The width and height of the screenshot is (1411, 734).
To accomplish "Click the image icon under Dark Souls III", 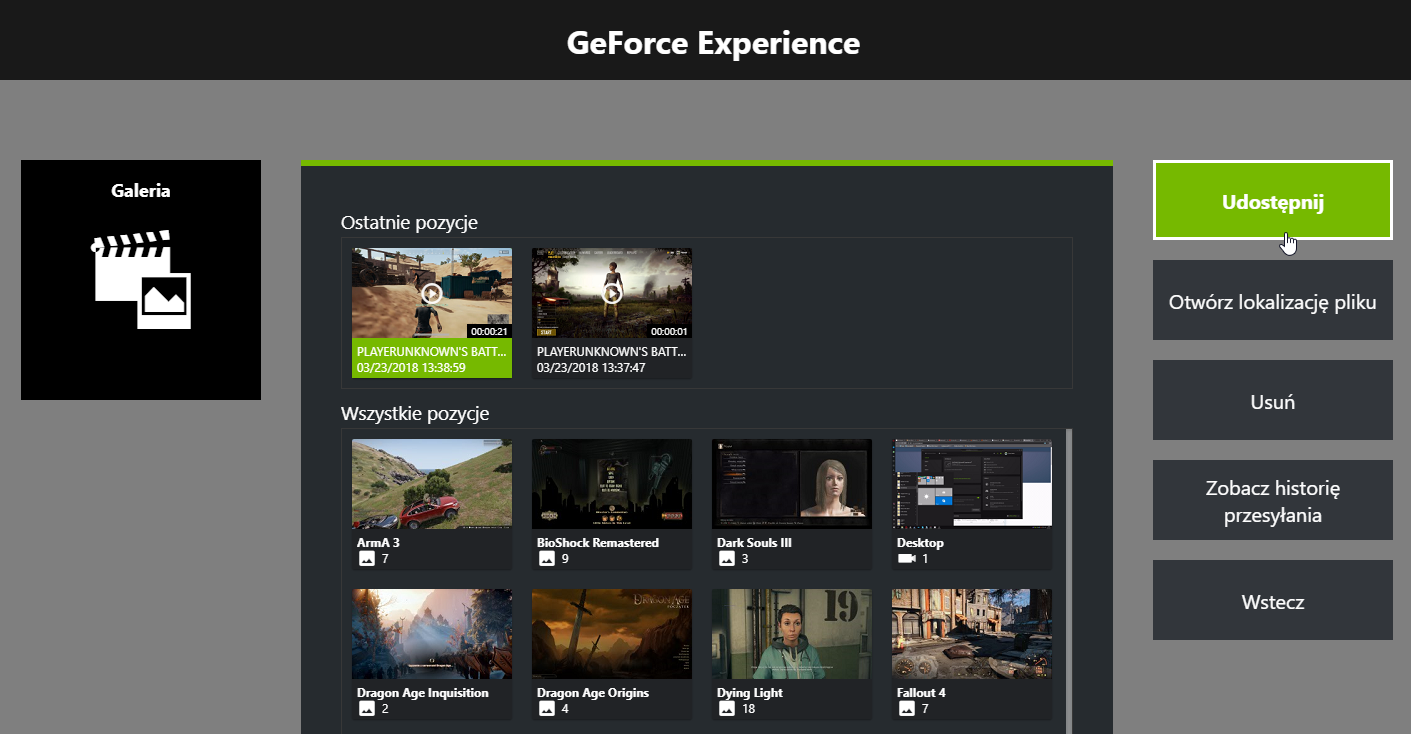I will 727,559.
